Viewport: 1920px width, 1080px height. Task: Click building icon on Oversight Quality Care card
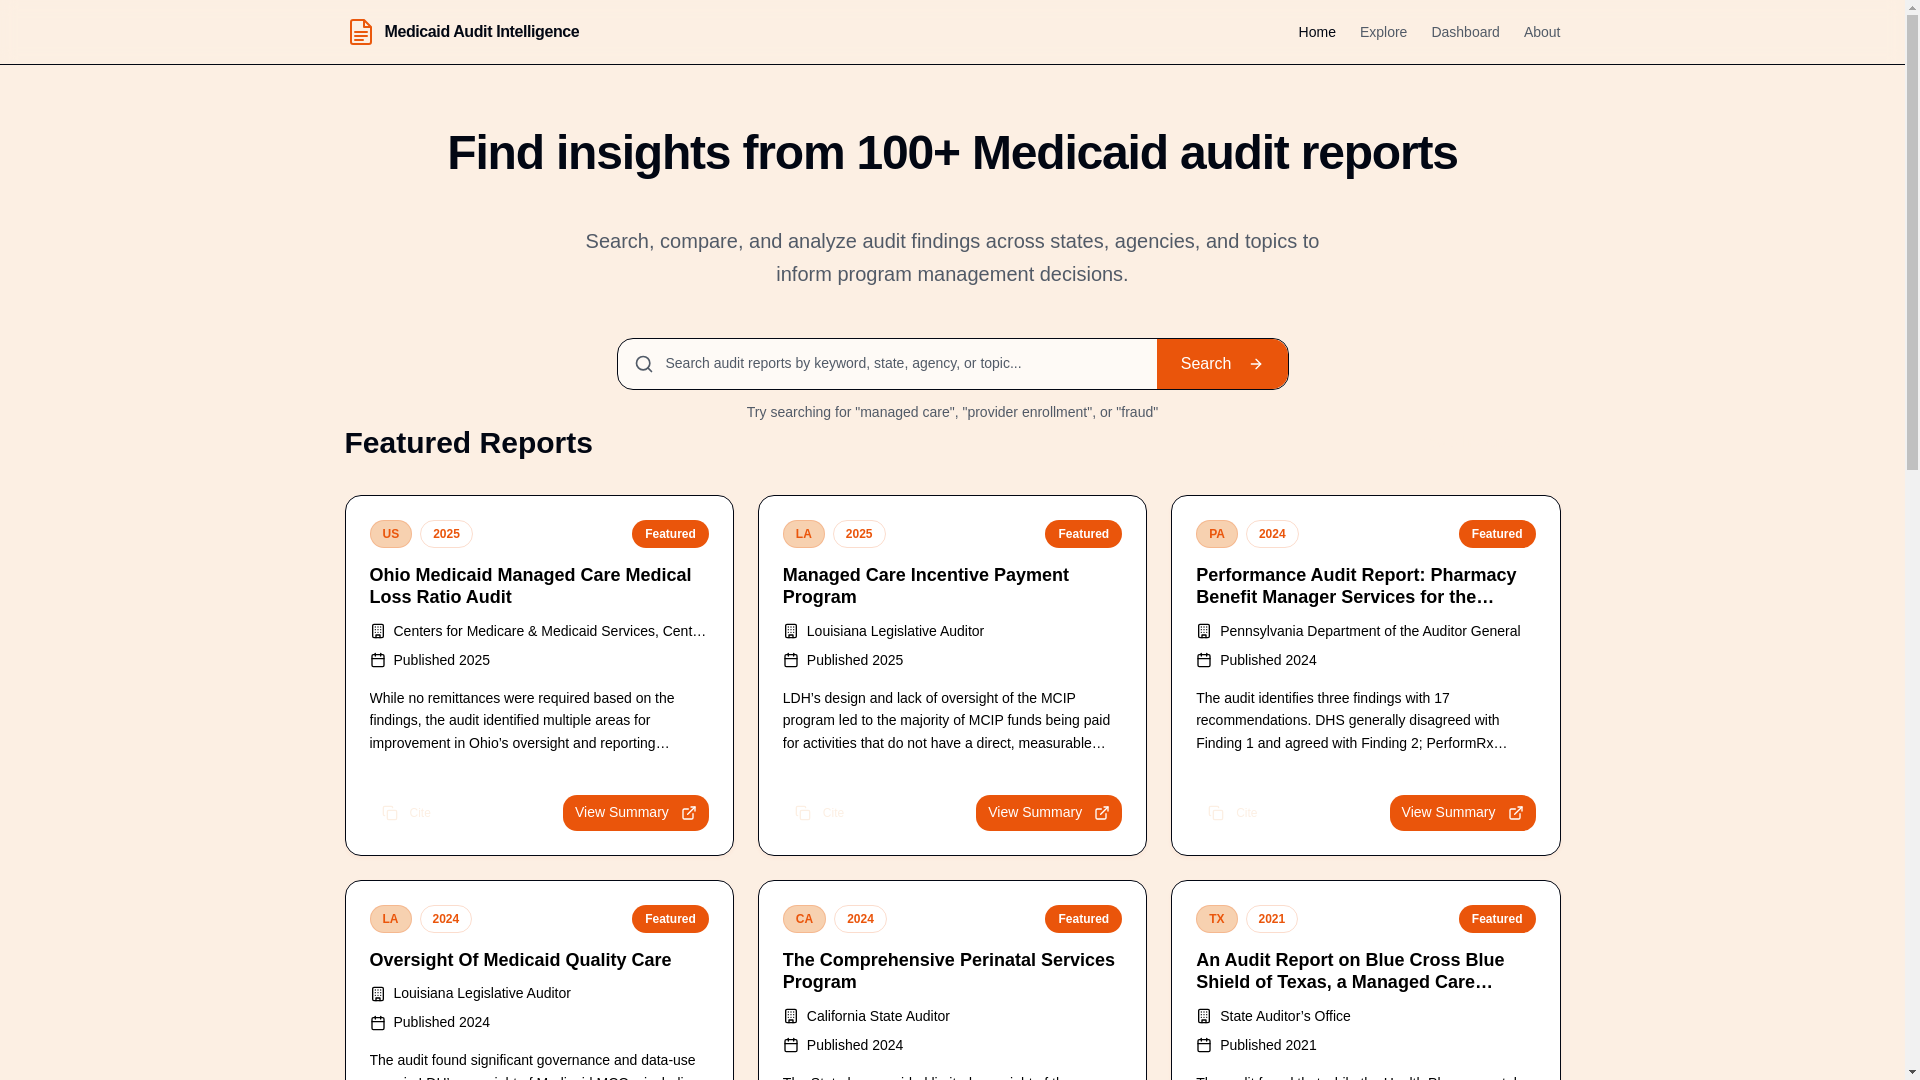(377, 994)
